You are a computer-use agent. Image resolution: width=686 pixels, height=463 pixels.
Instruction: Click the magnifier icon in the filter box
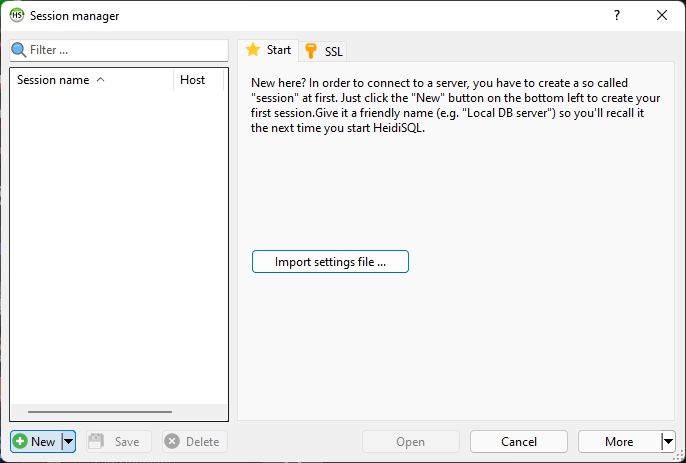[x=19, y=50]
